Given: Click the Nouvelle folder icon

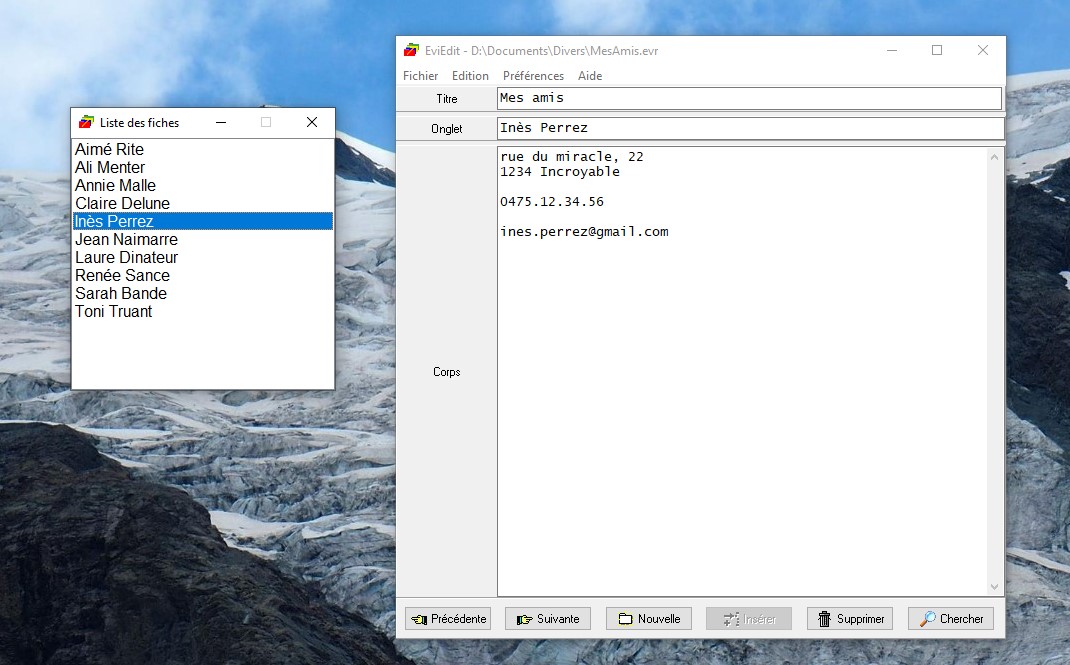Looking at the screenshot, I should (625, 619).
